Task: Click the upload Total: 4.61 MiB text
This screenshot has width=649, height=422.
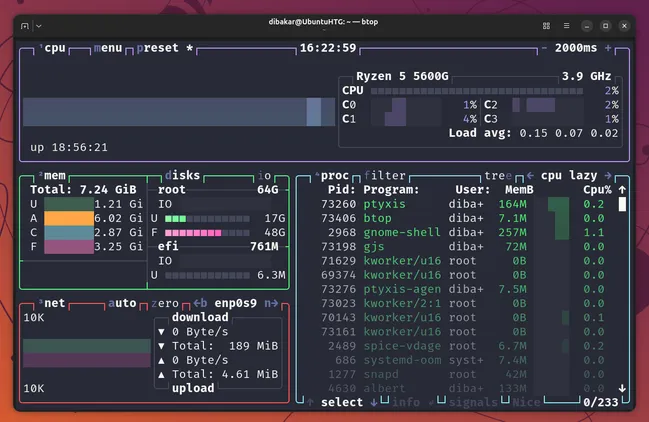Action: coord(225,374)
